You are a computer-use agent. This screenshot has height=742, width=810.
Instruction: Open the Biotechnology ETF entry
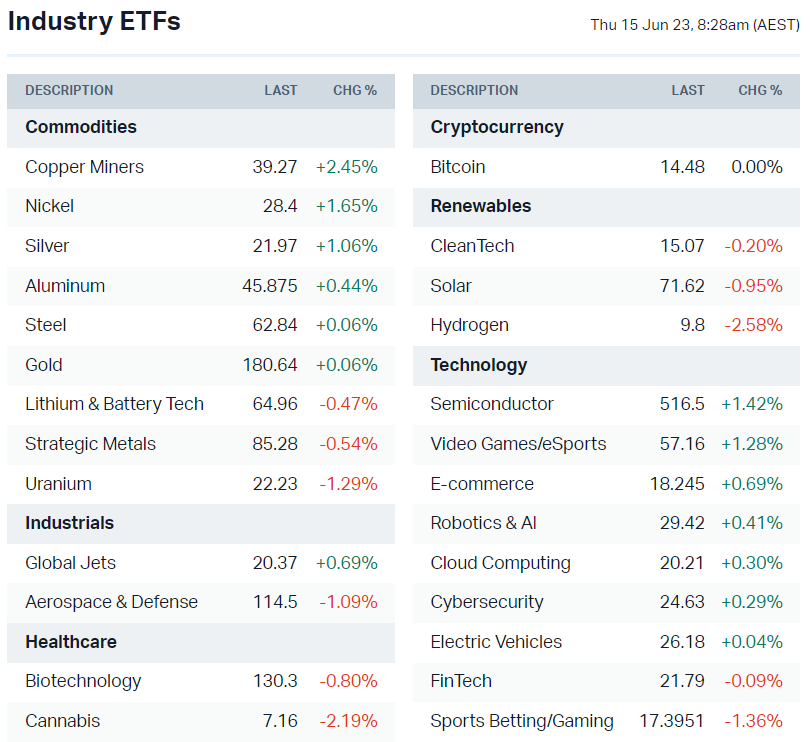pos(83,681)
